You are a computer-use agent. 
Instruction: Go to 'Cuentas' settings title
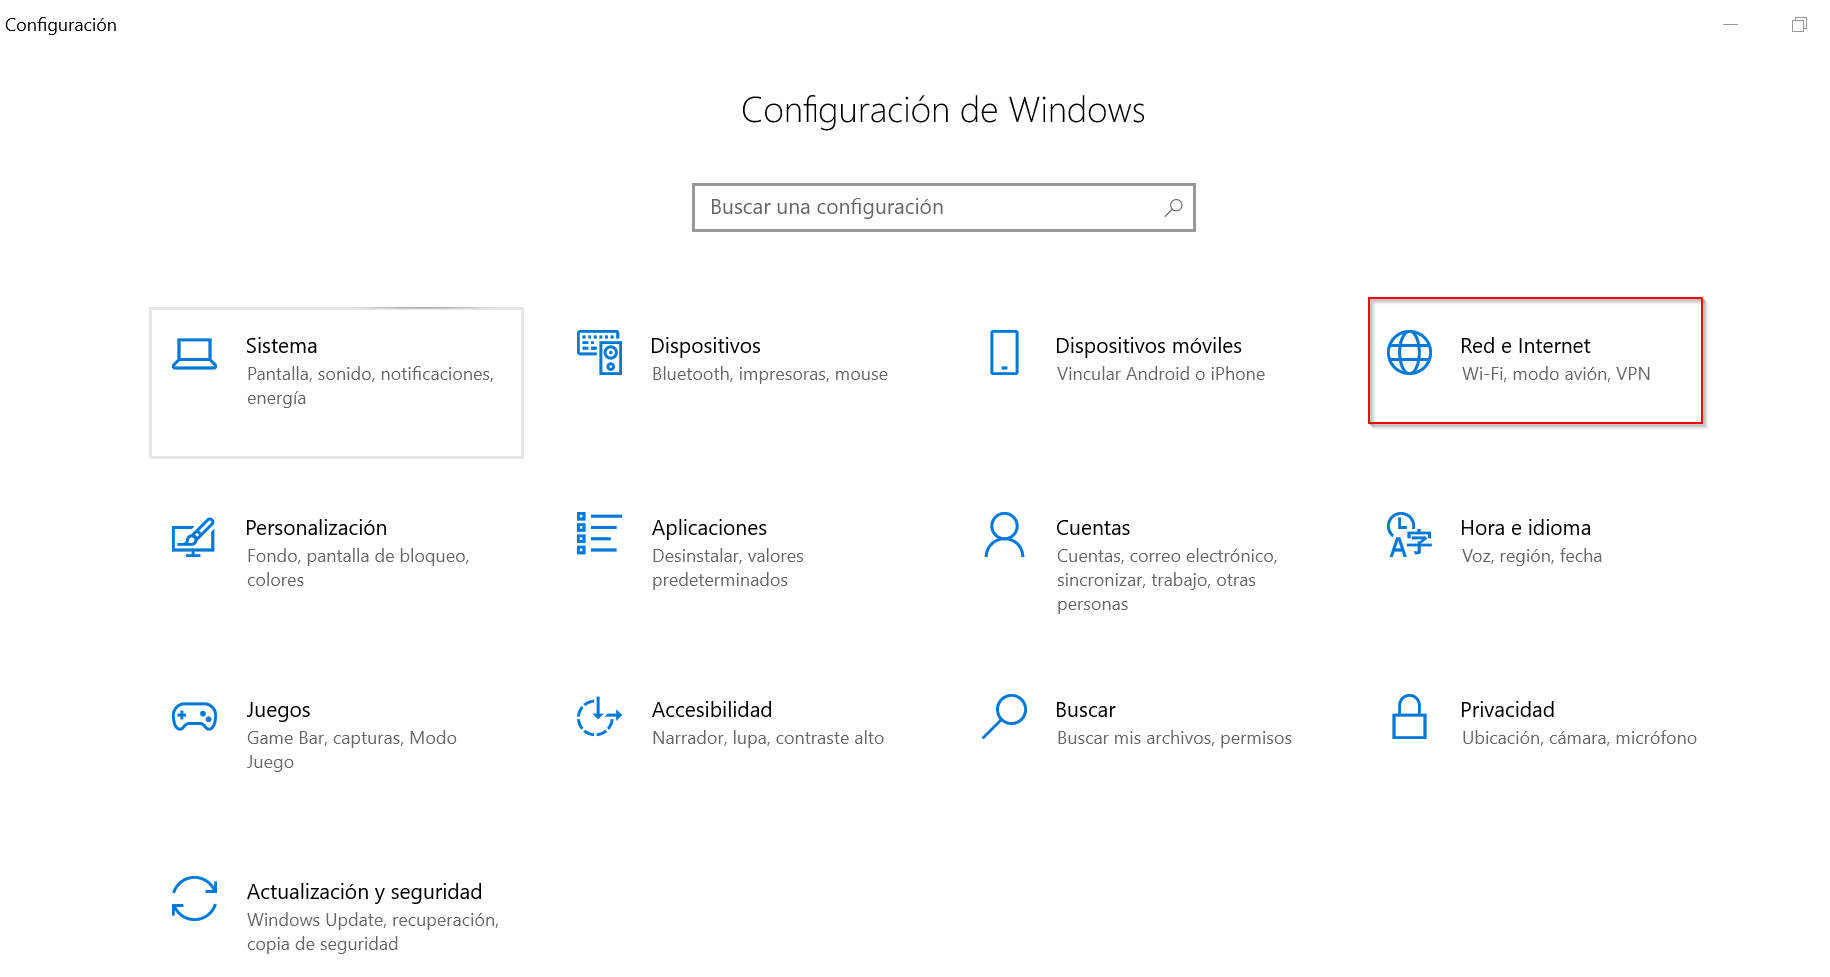pos(1092,528)
